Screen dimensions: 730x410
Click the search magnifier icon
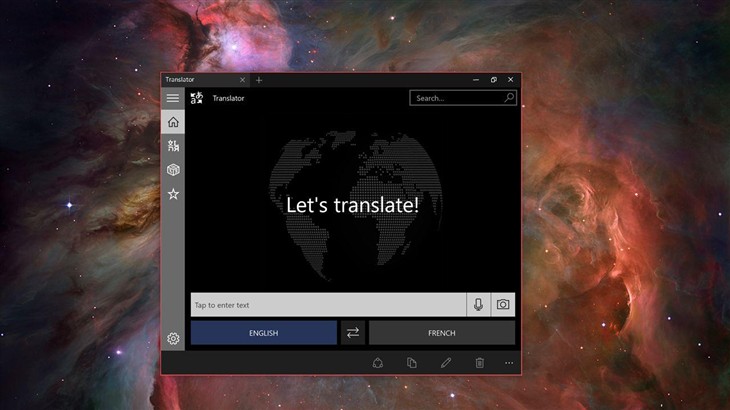(x=509, y=98)
